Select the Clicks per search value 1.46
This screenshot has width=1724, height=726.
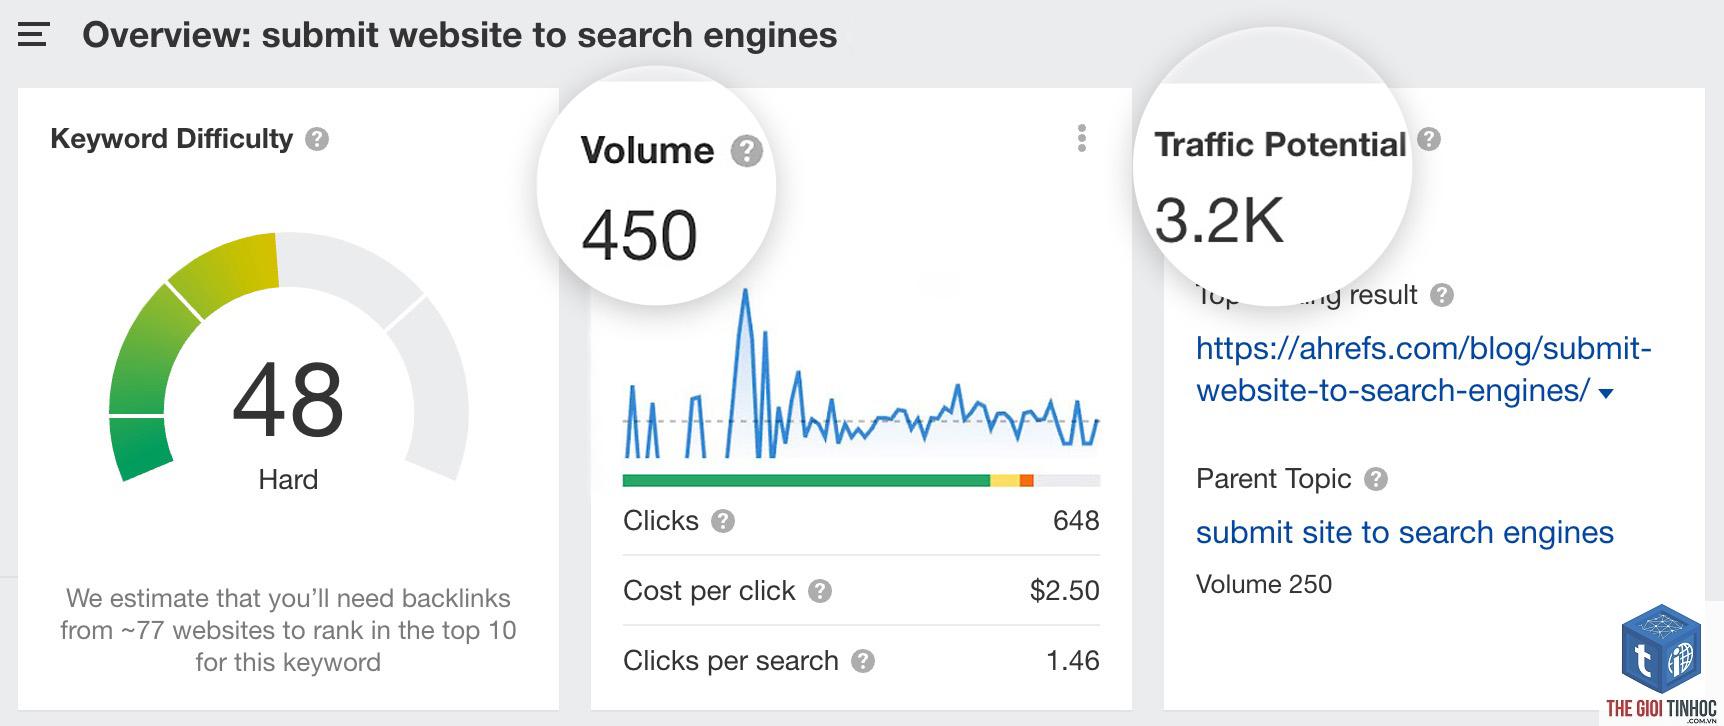point(1072,661)
